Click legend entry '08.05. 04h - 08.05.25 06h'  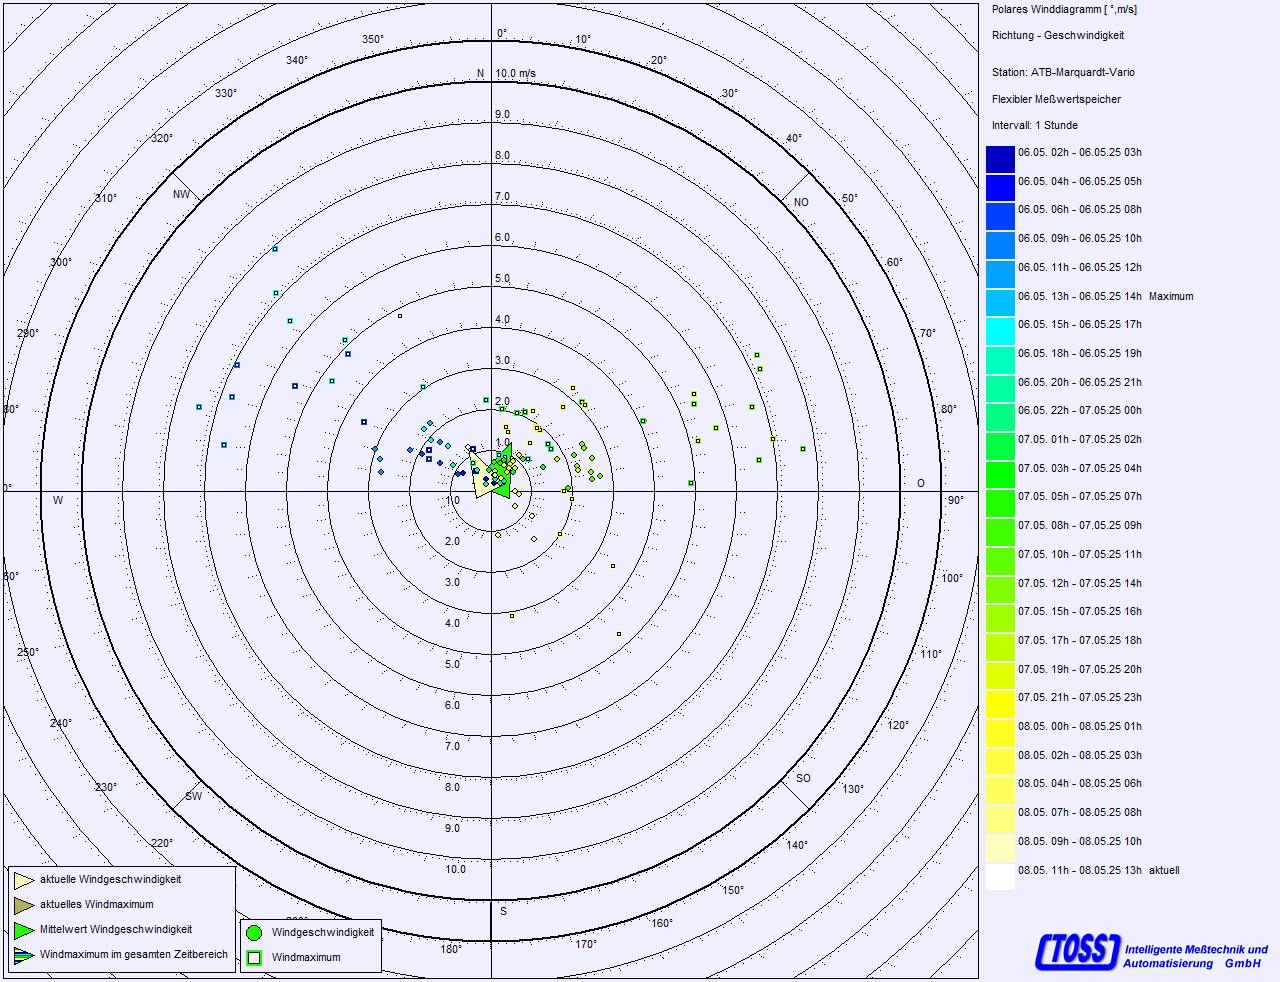click(x=1080, y=784)
